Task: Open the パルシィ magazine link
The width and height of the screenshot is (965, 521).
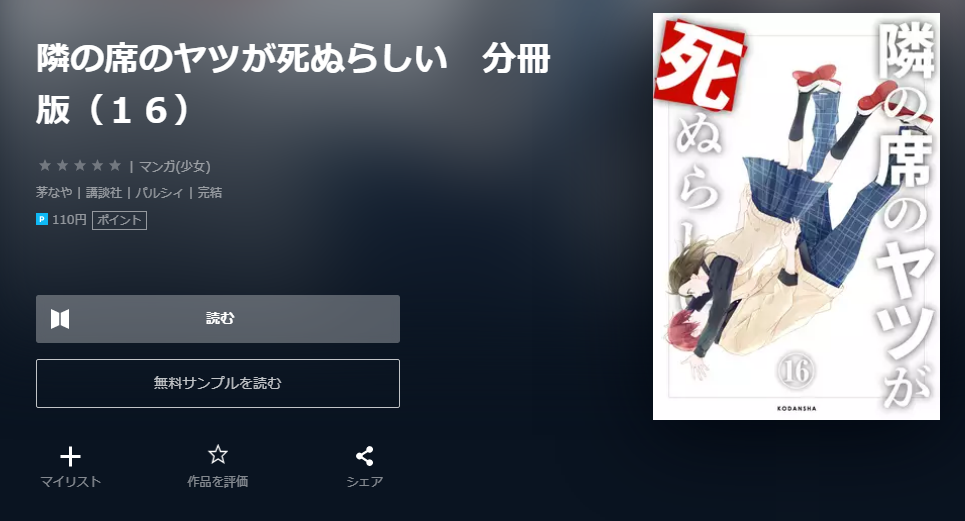Action: 159,193
